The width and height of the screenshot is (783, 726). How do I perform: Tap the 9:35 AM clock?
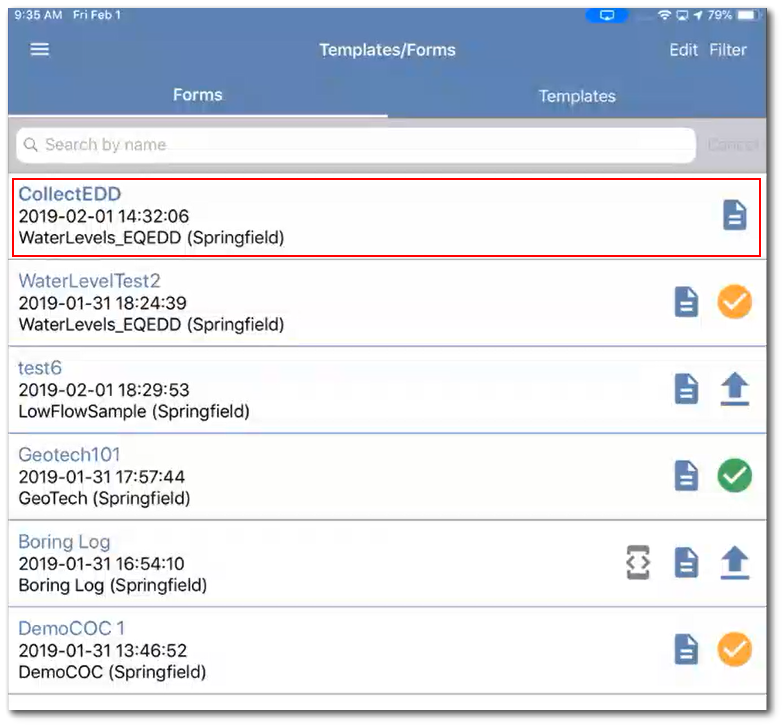38,15
